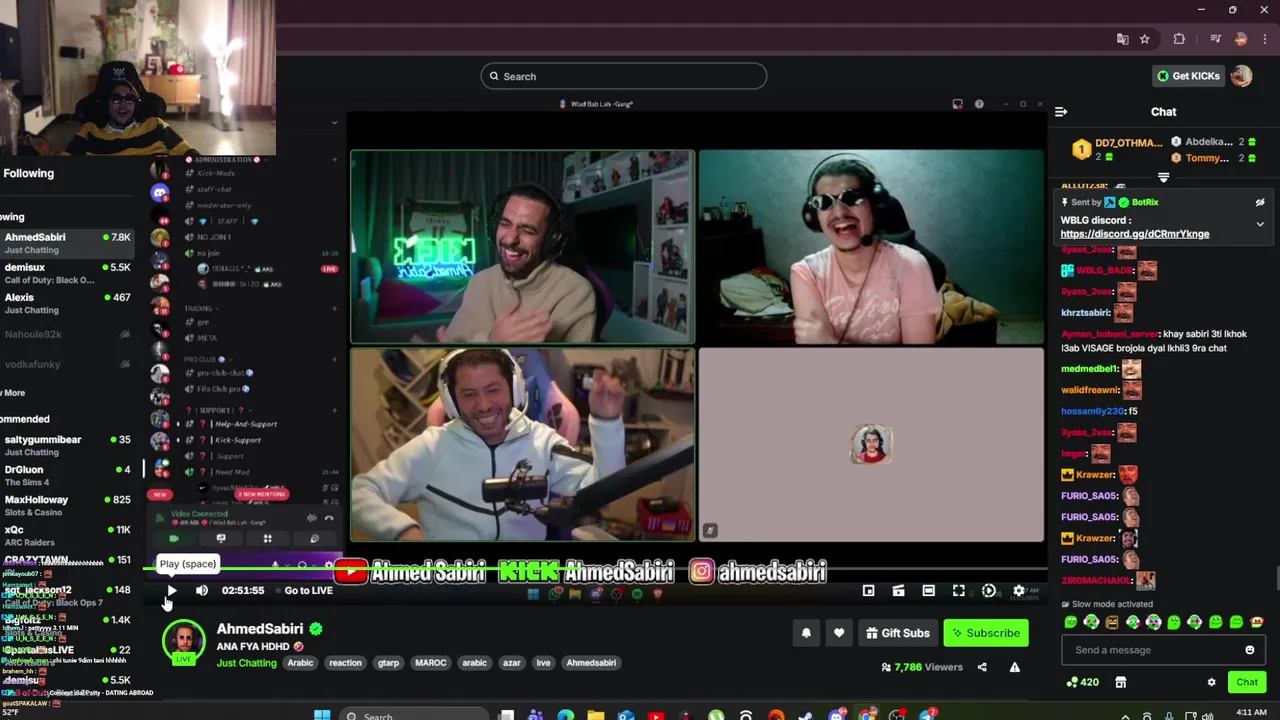Click the Subscribe button
The height and width of the screenshot is (720, 1280).
[x=986, y=633]
